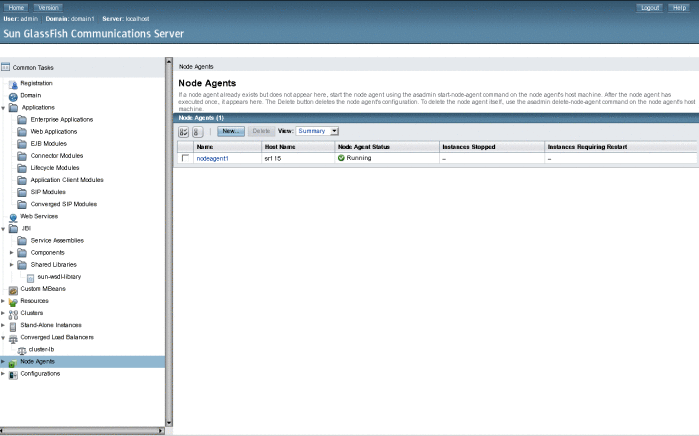This screenshot has height=436, width=699.
Task: Expand the Clusters tree node
Action: point(3,313)
